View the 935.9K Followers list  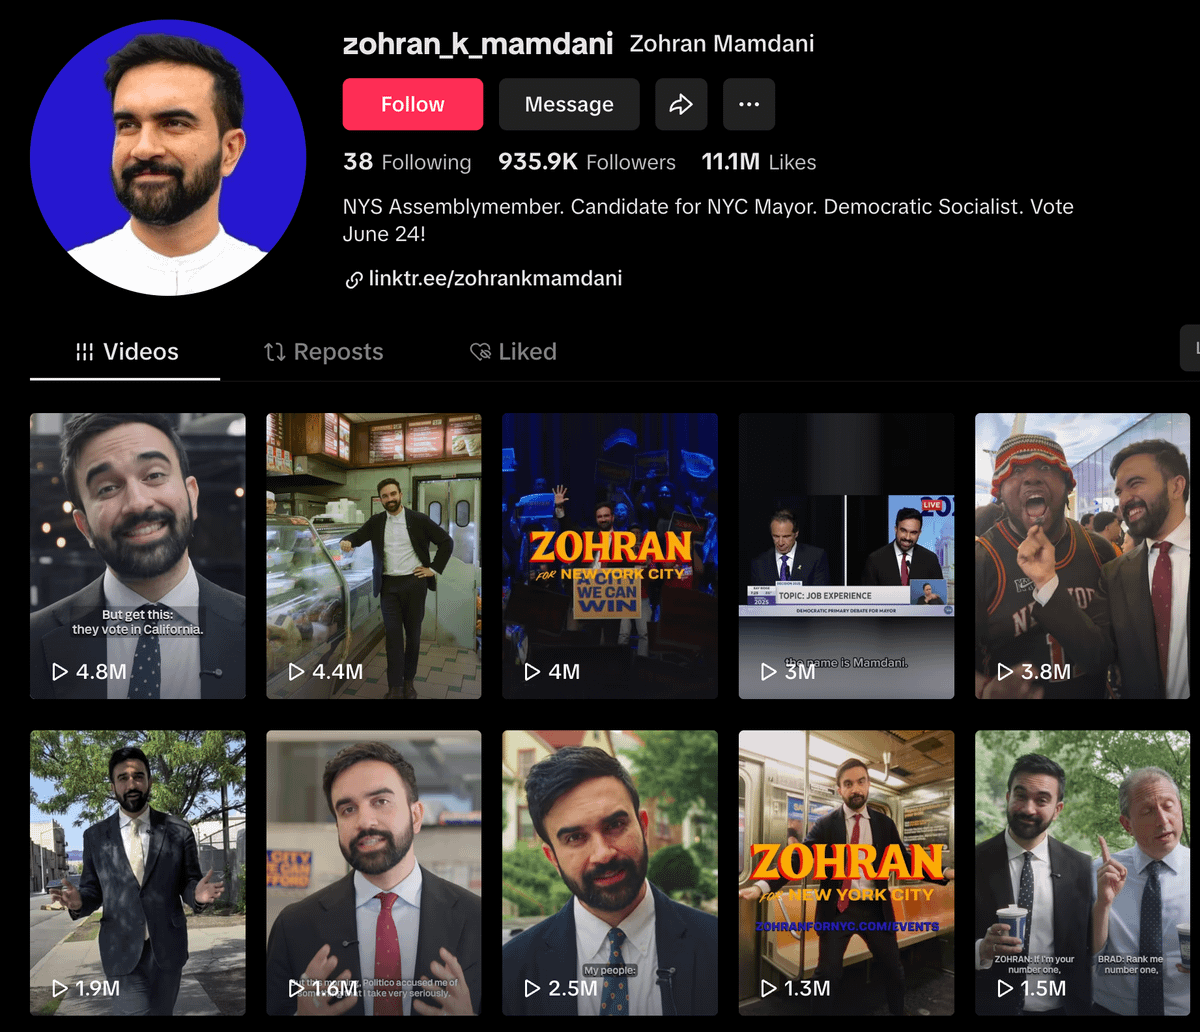[x=587, y=162]
